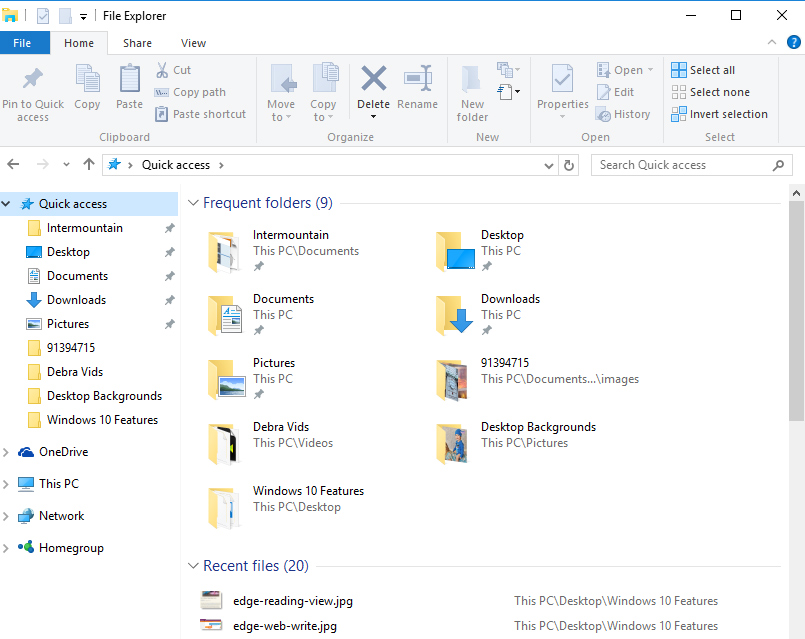This screenshot has width=805, height=639.
Task: Click Edit in the Open group
Action: [x=615, y=92]
